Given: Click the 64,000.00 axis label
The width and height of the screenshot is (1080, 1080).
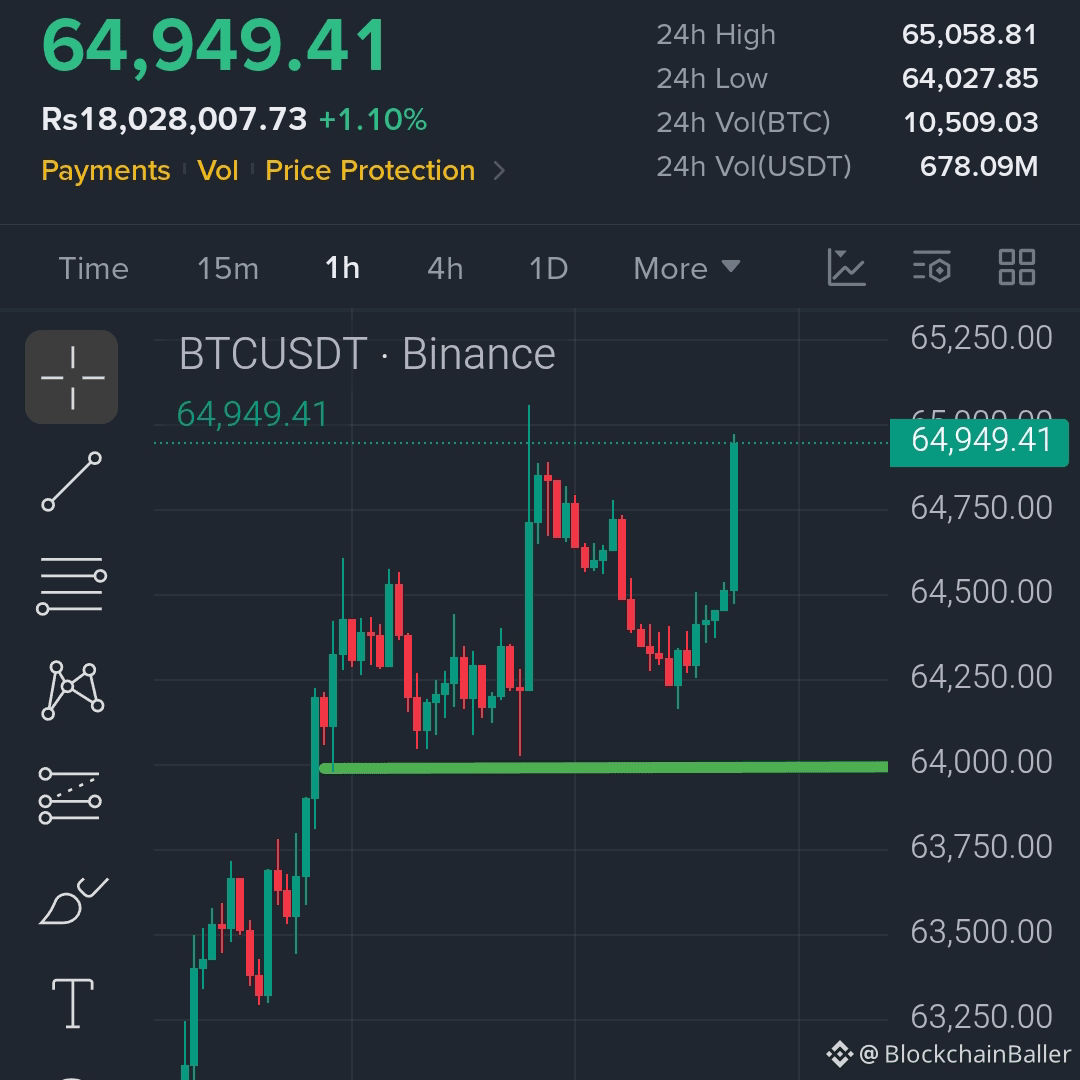Looking at the screenshot, I should 981,762.
